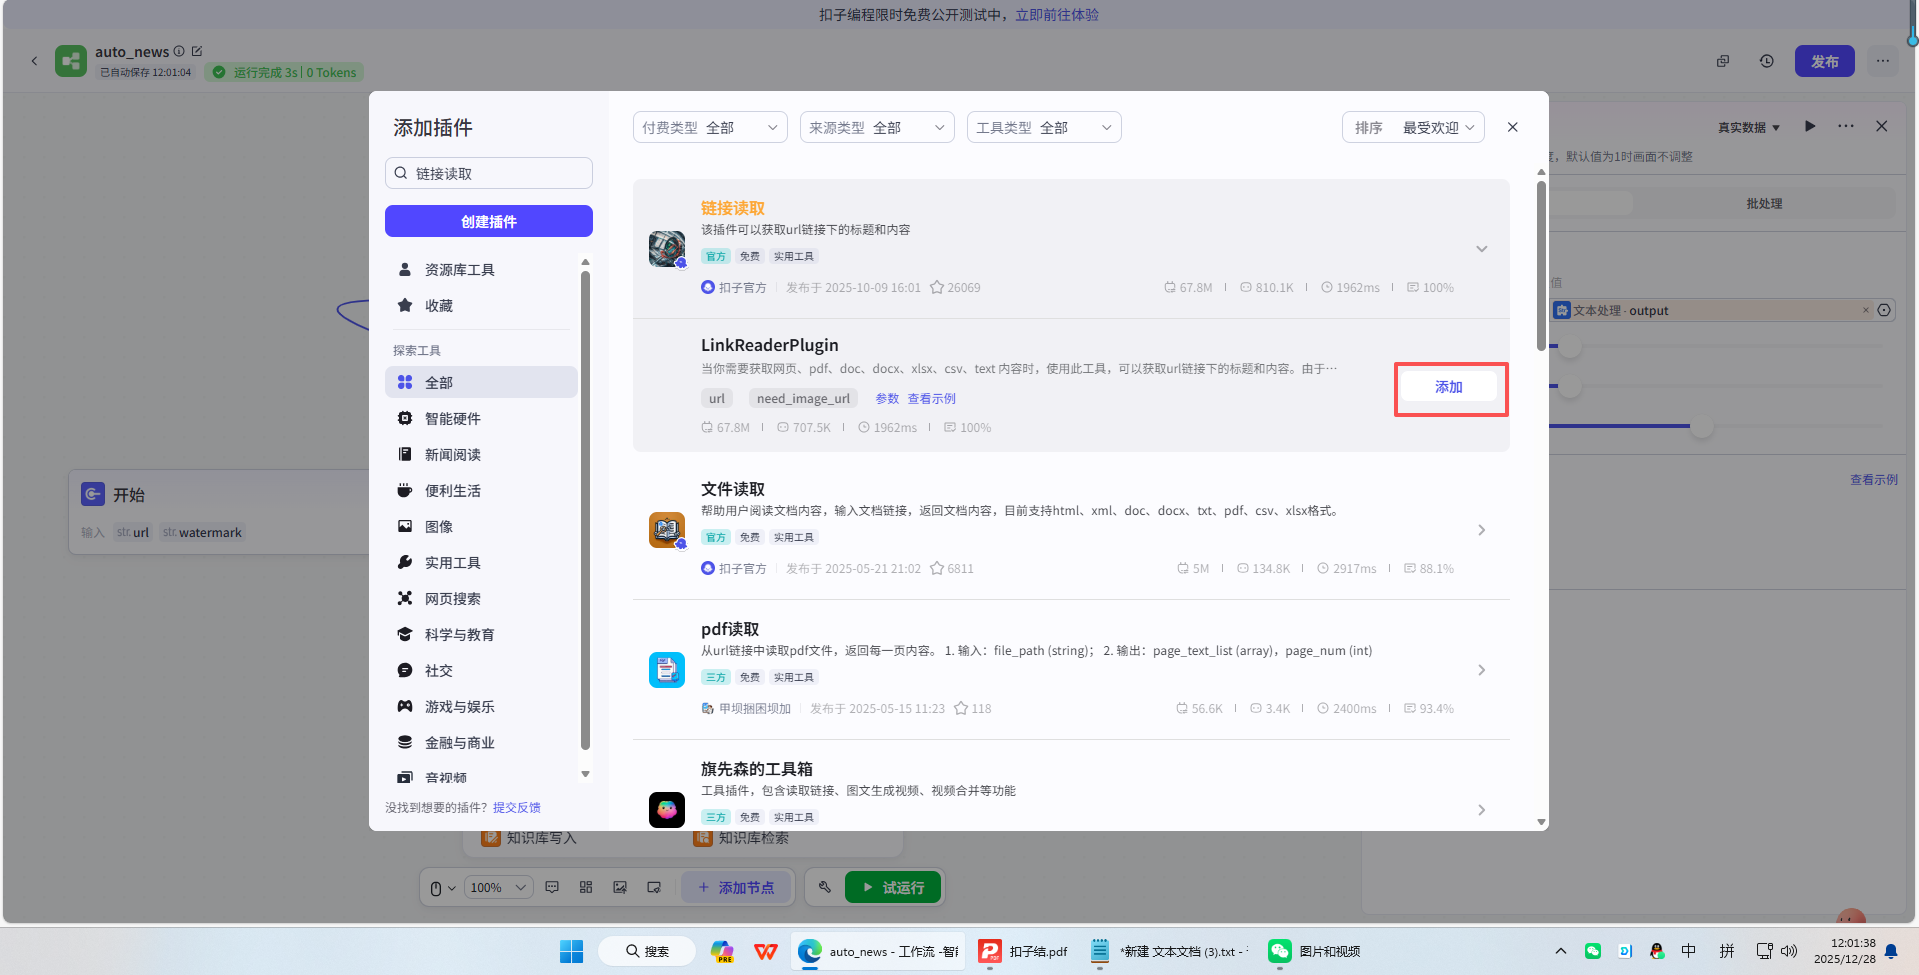The width and height of the screenshot is (1919, 975).
Task: Open the wrench settings icon beside 试运行
Action: coord(824,887)
